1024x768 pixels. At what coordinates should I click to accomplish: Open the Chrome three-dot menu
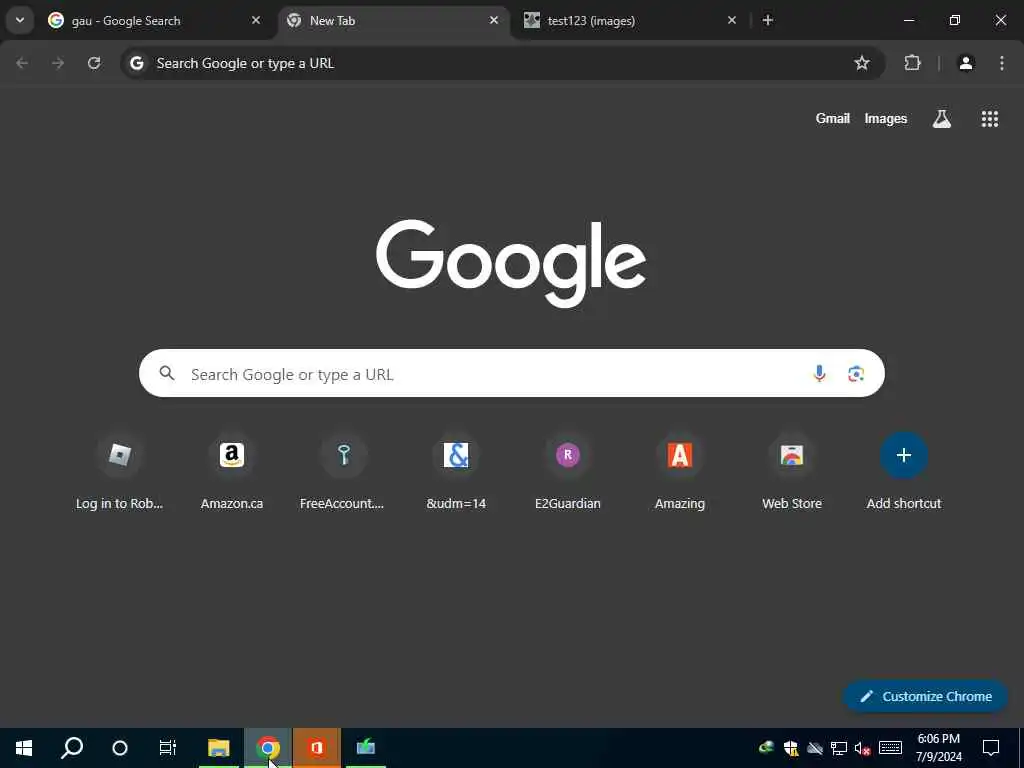[1002, 63]
